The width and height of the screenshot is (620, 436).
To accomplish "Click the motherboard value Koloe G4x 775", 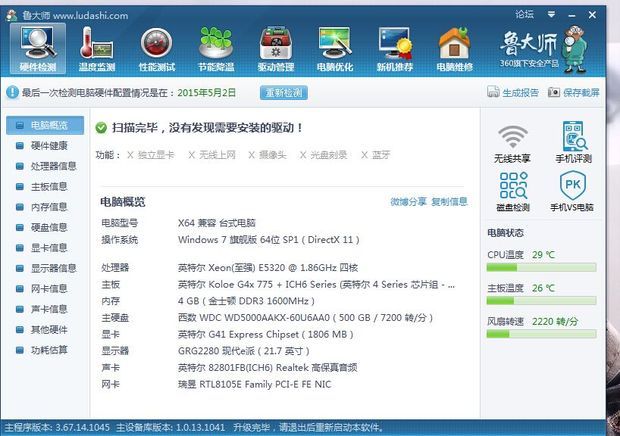I will [316, 285].
